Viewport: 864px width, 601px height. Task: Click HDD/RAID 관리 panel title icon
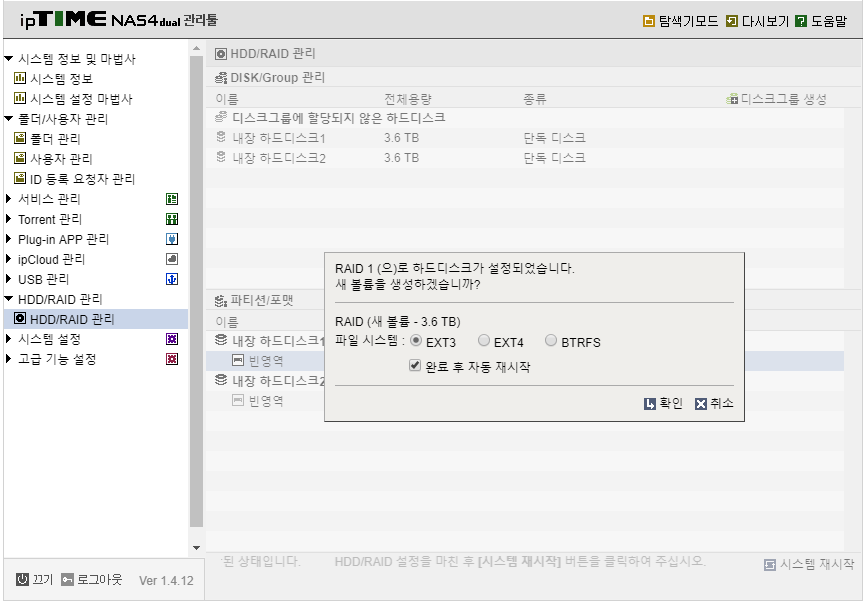(221, 53)
